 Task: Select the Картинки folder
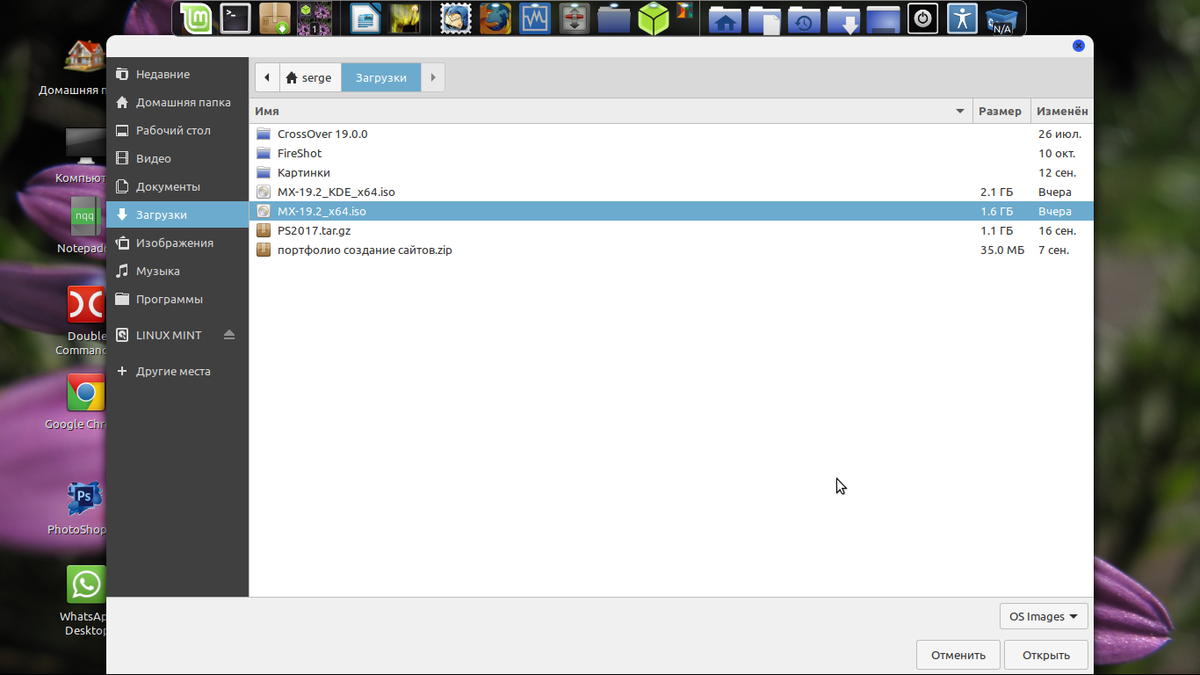point(671,173)
